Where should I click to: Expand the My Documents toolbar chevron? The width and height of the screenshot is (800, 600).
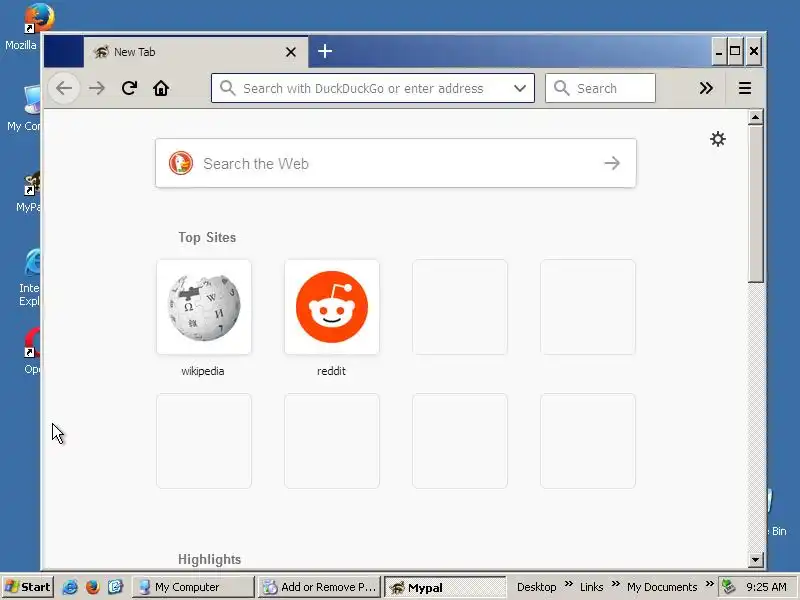[x=709, y=584]
